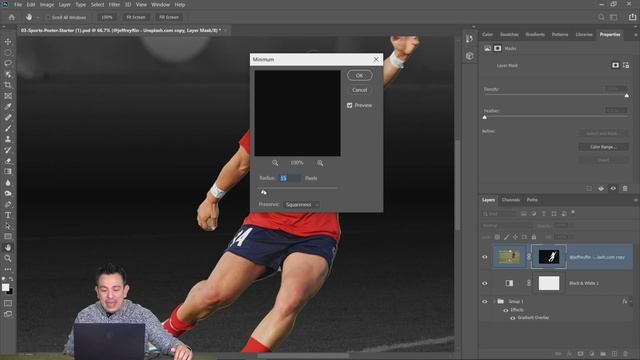Select the Crop tool

8,85
